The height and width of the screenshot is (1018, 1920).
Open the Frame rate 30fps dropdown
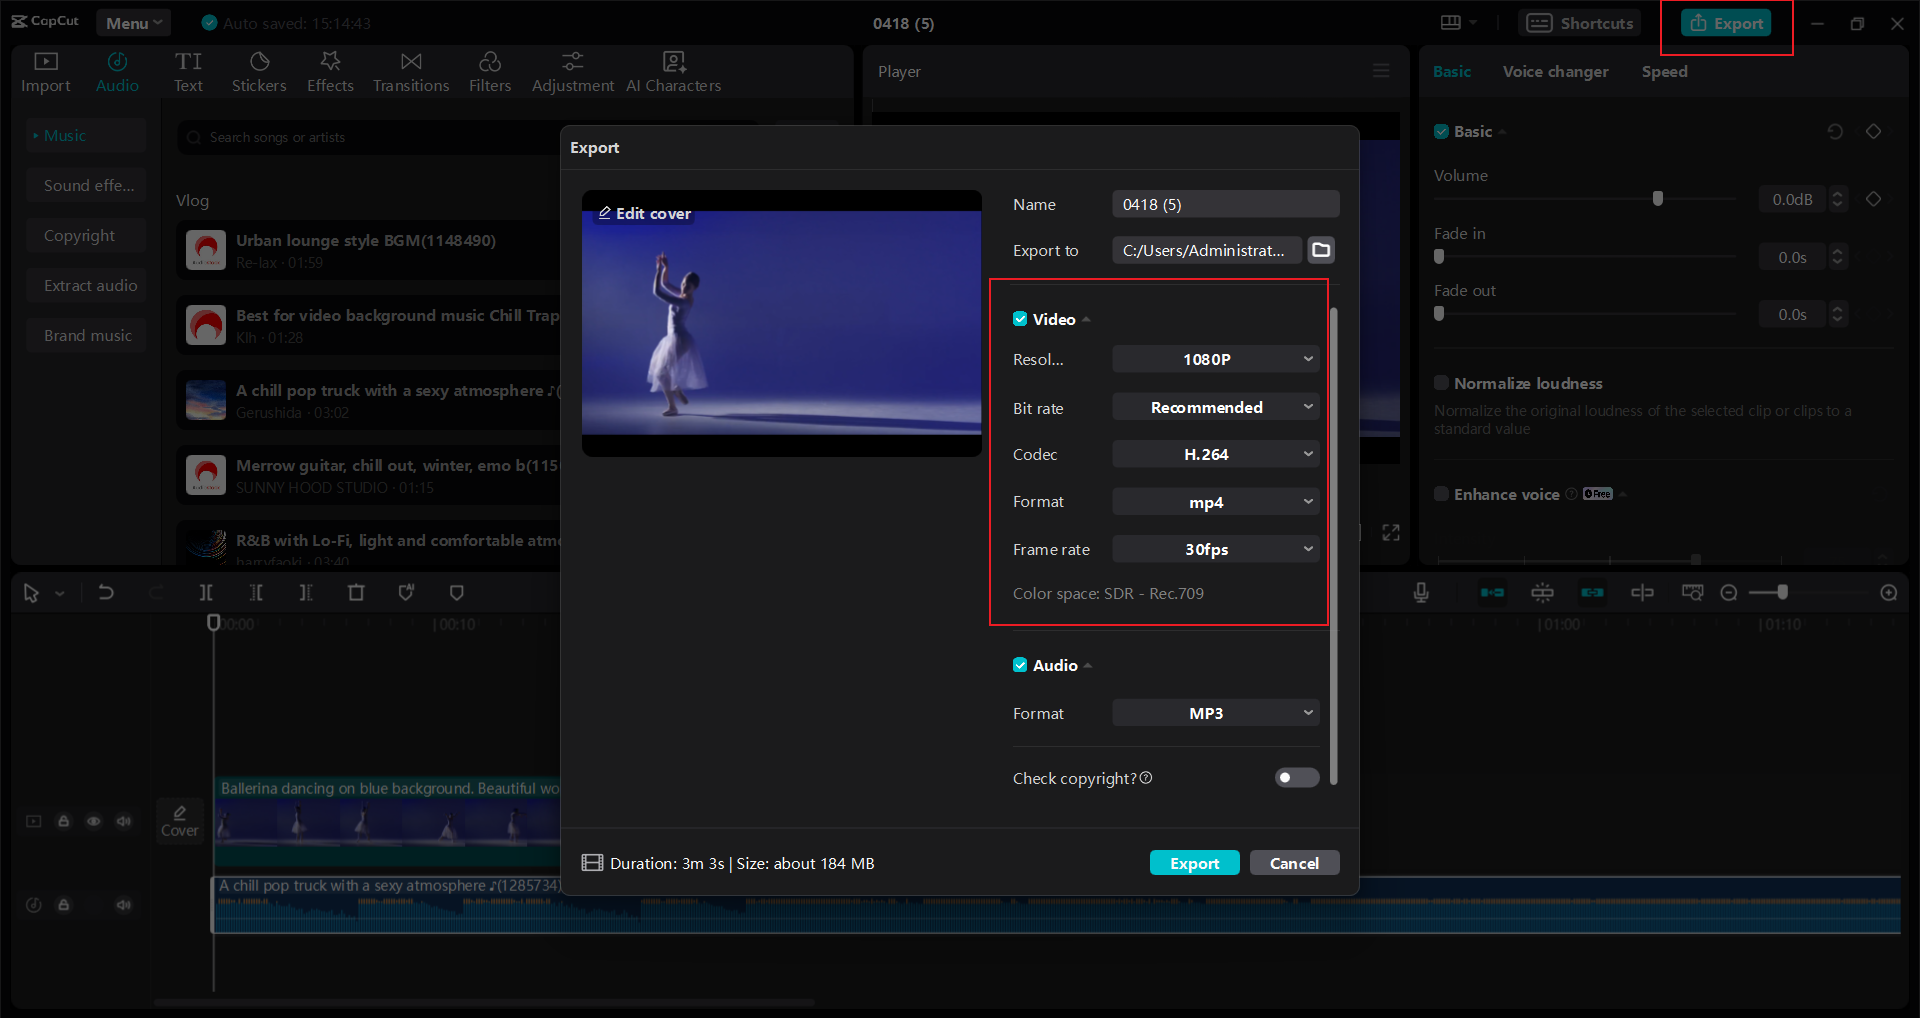coord(1216,549)
